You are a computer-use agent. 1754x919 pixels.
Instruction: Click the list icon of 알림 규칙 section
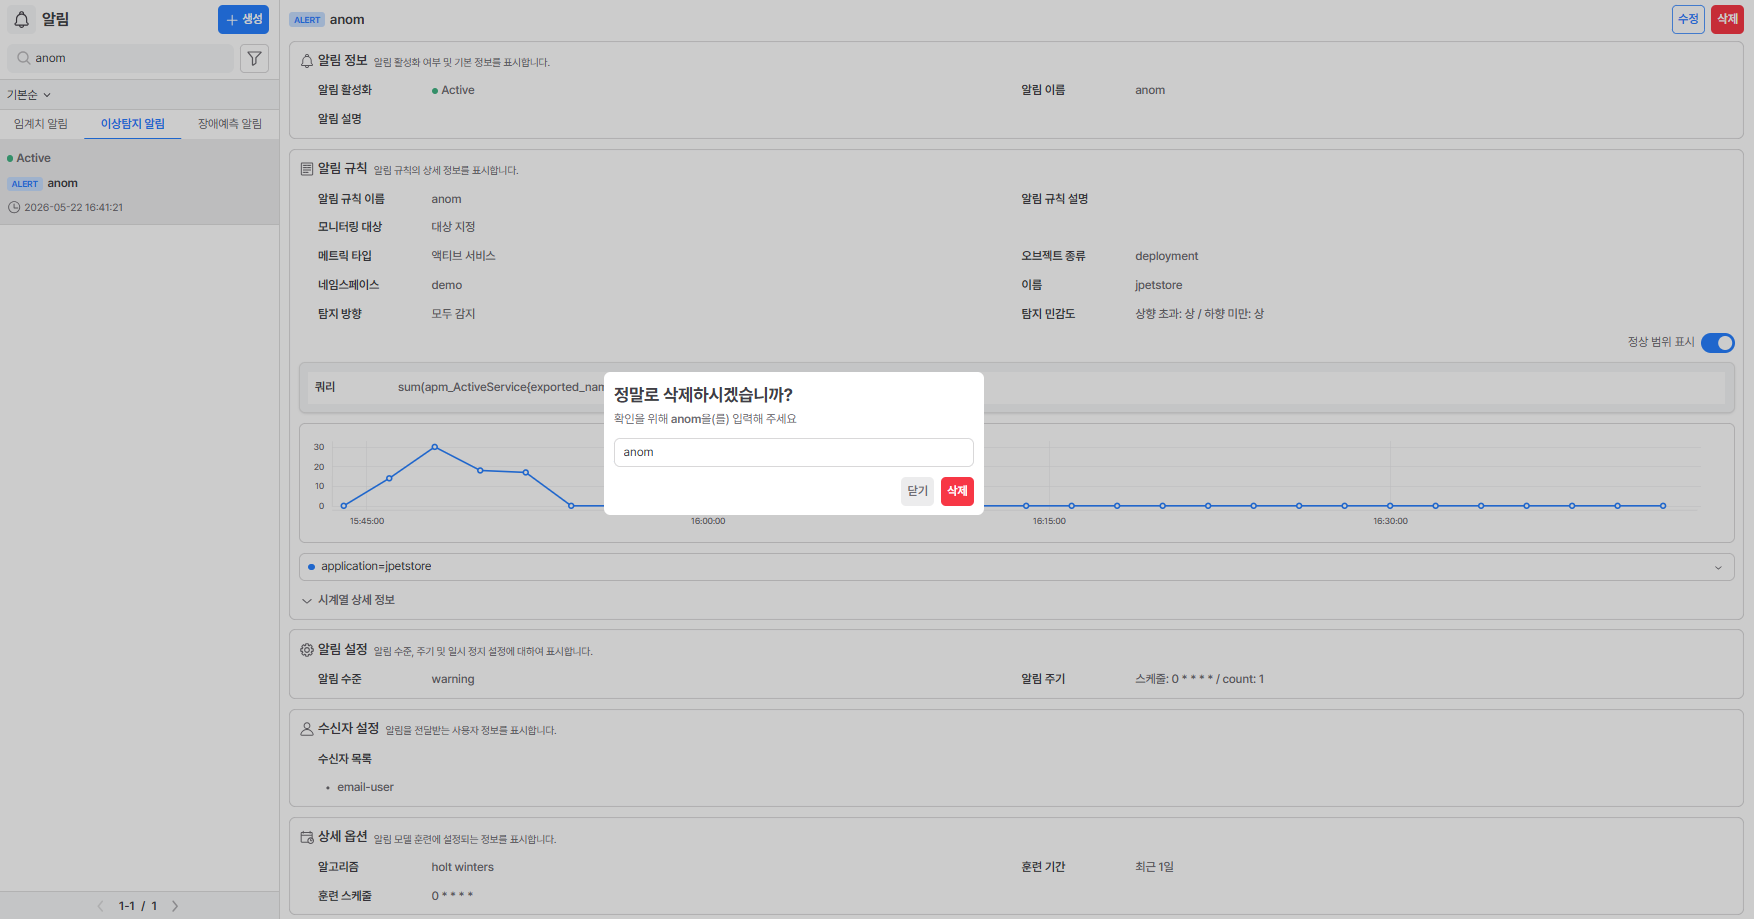307,169
